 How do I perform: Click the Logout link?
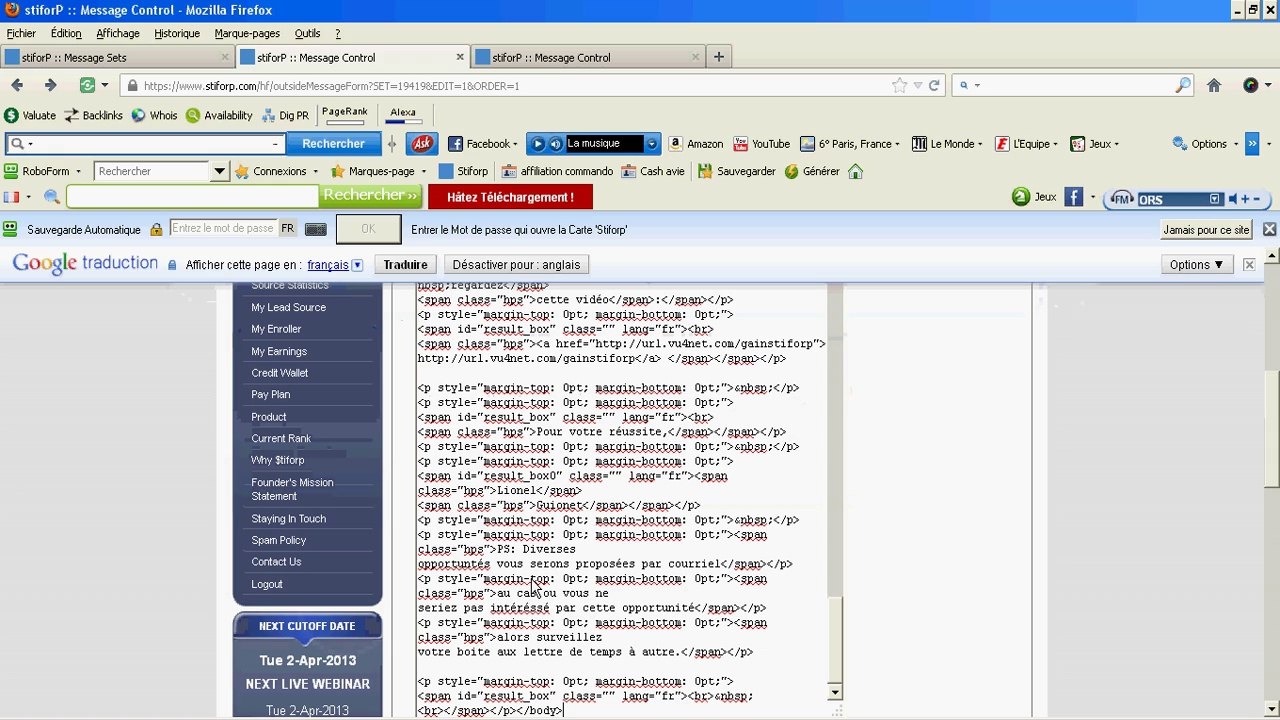click(x=267, y=584)
